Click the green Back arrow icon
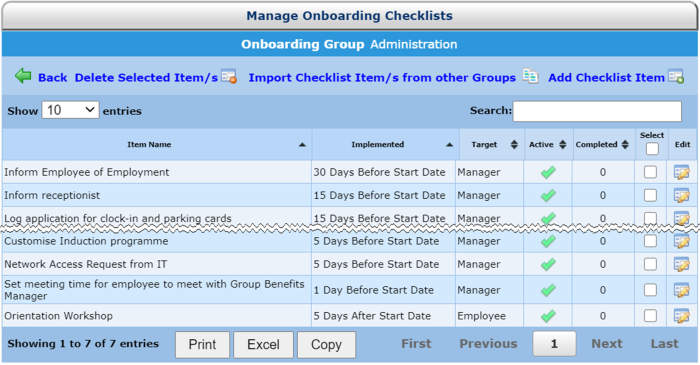 click(23, 76)
